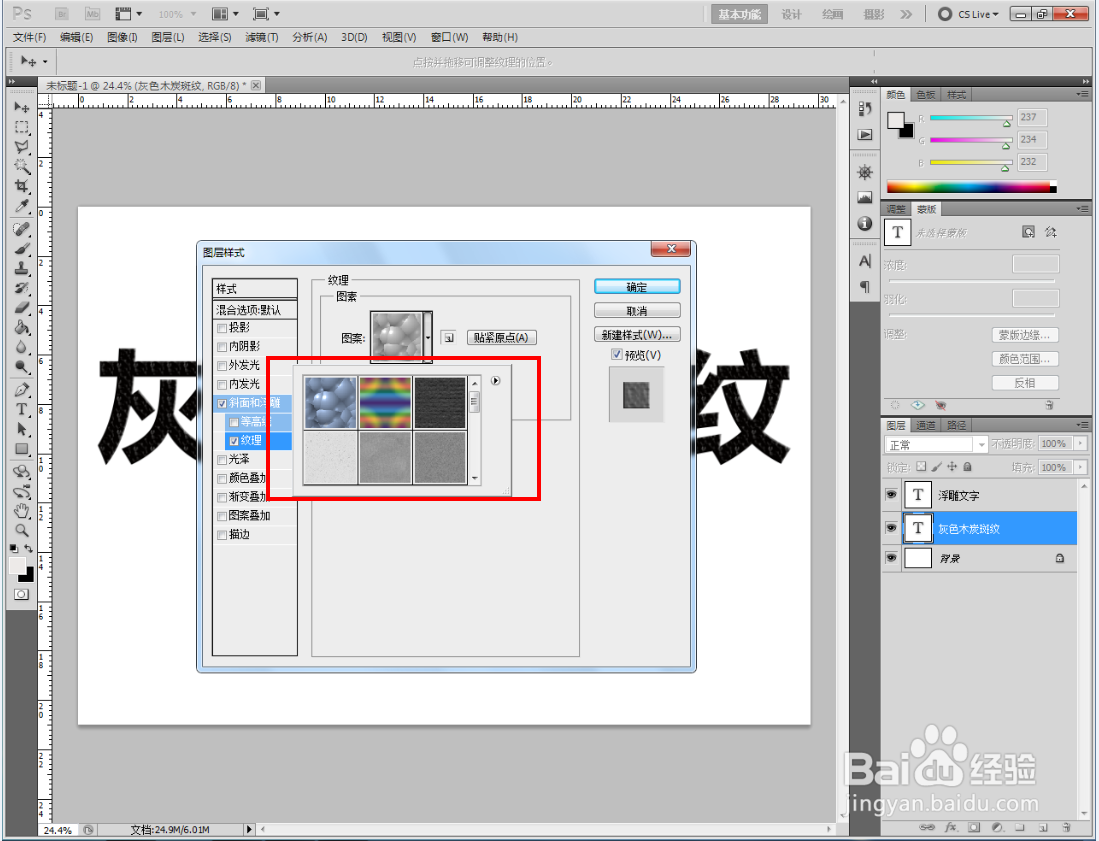
Task: Enable 内阴影 inner shadow checkbox
Action: [222, 347]
